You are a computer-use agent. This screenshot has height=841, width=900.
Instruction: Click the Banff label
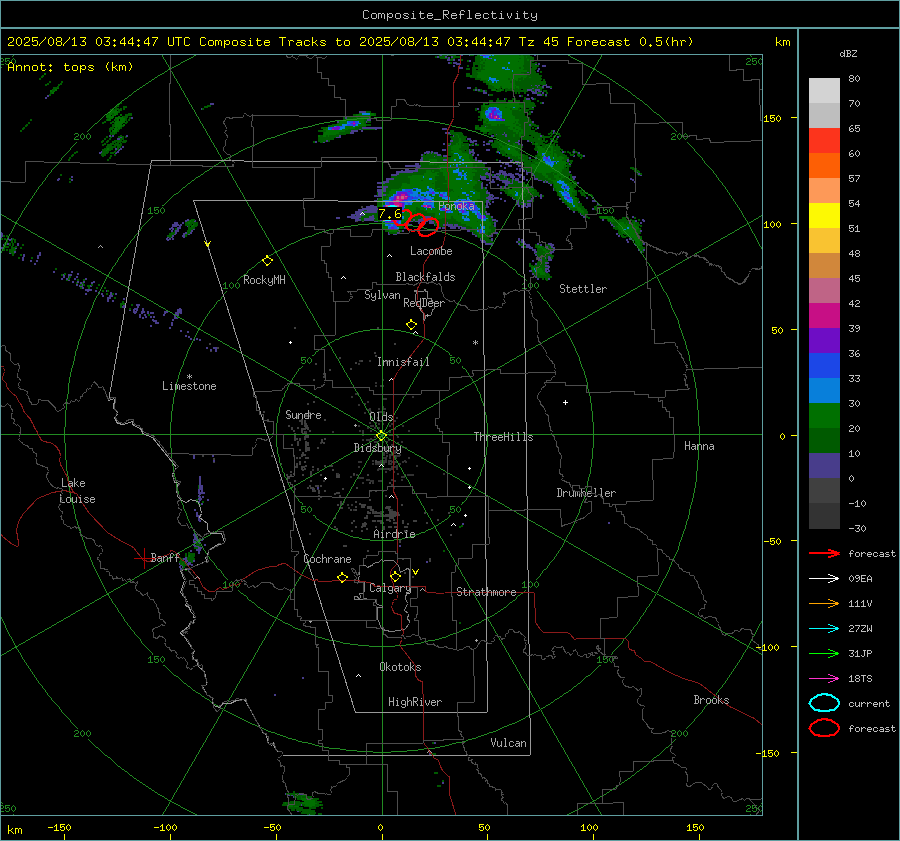(165, 558)
